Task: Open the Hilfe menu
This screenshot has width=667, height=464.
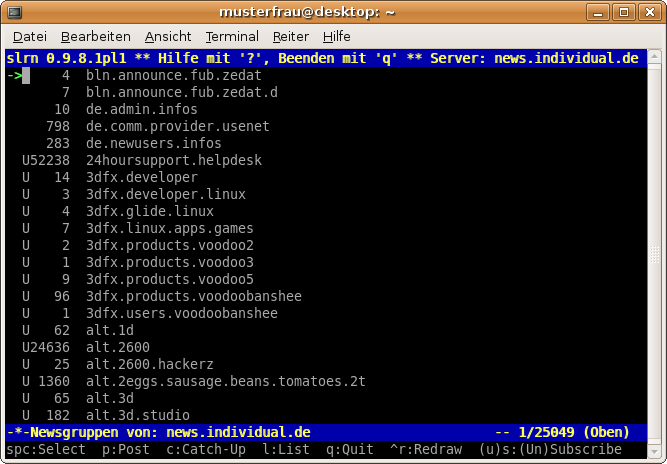Action: click(336, 36)
